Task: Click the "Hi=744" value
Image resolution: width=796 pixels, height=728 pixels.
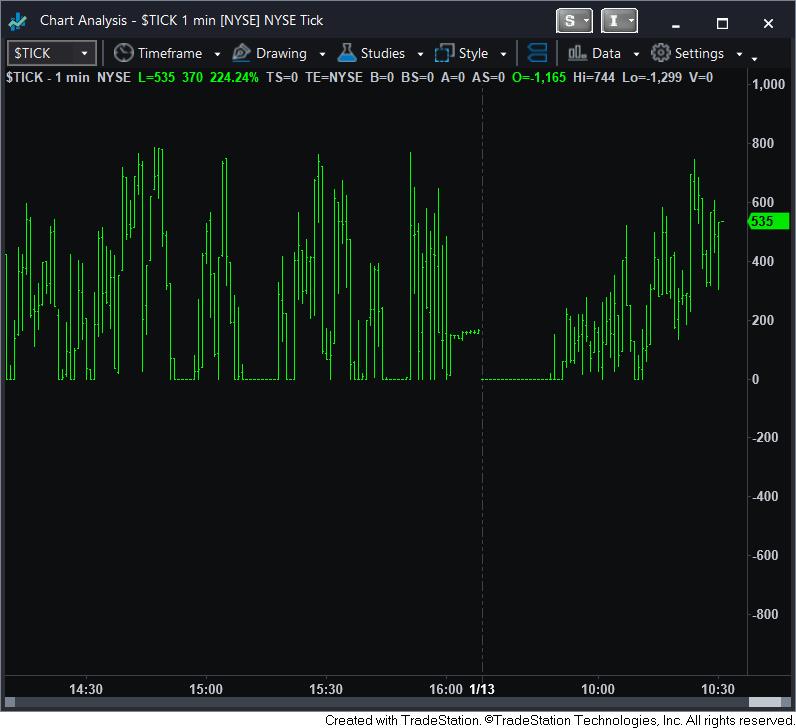Action: click(593, 77)
